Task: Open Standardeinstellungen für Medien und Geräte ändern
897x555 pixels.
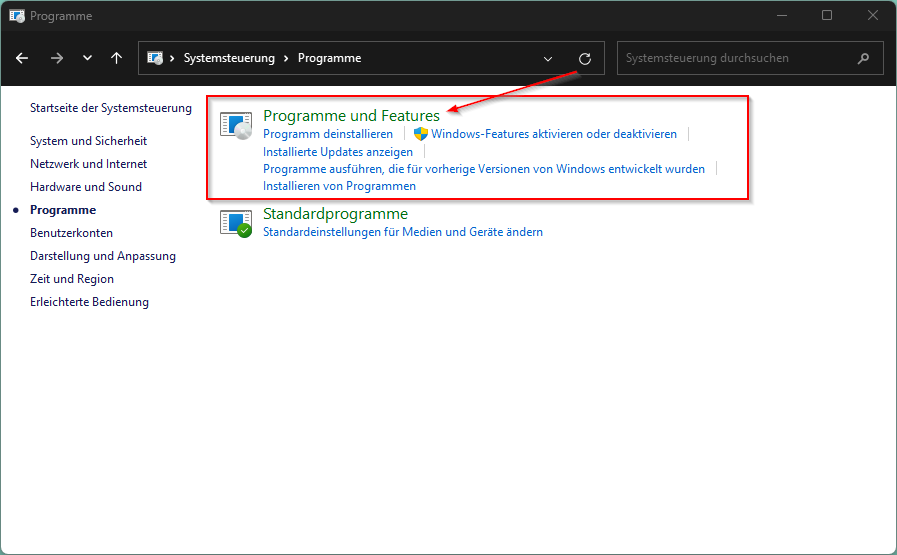Action: click(403, 232)
